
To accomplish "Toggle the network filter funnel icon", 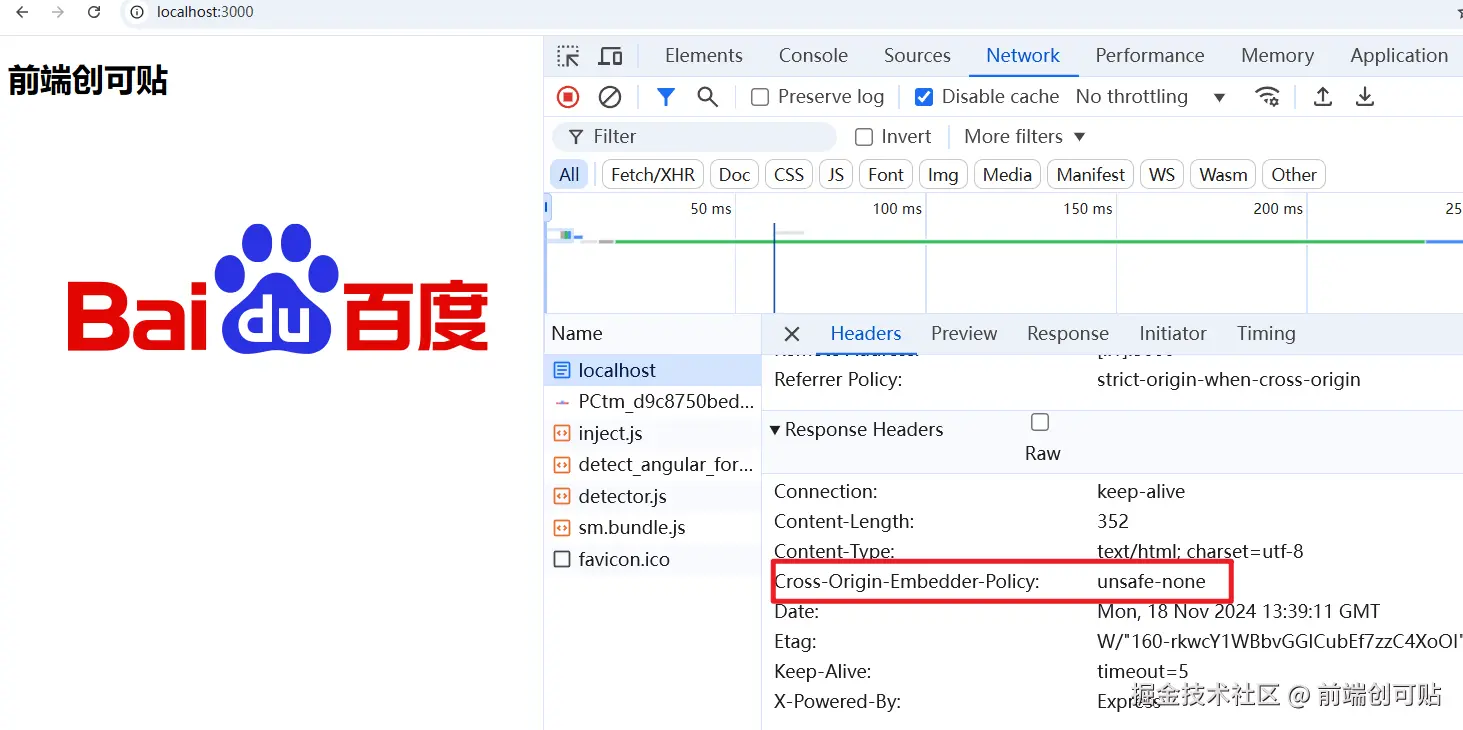I will [666, 97].
